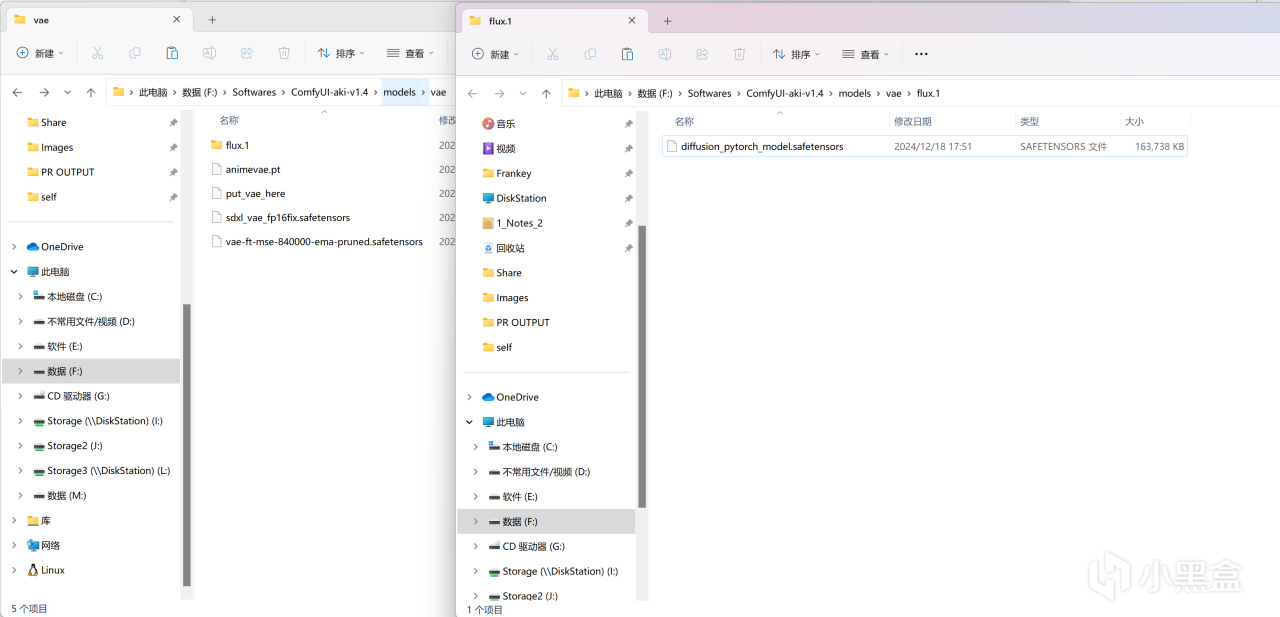Go forward in the flux.1 window

499,93
